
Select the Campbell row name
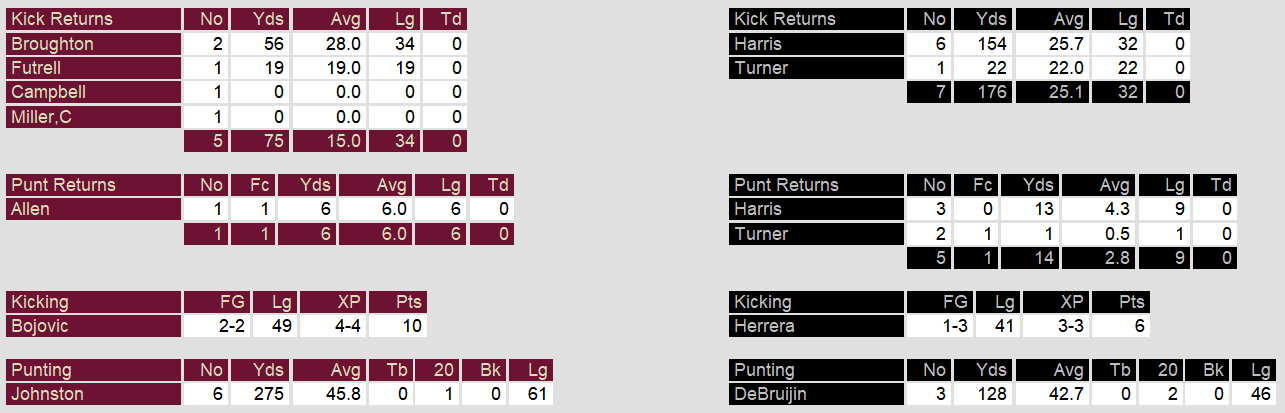point(94,92)
